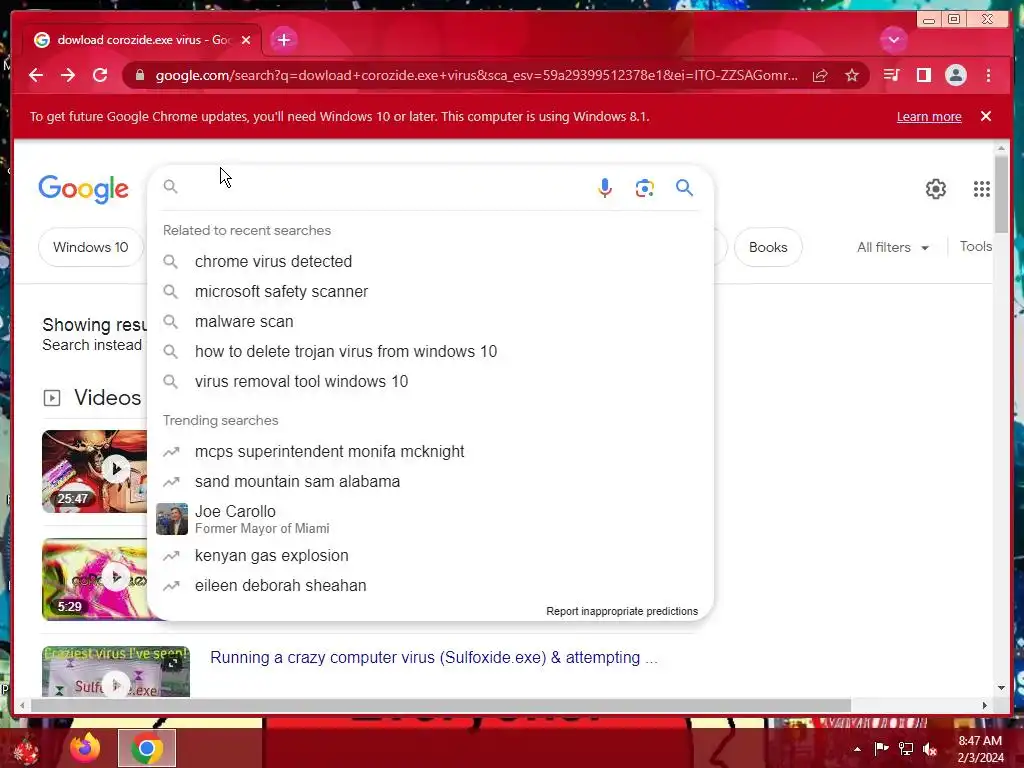Open the tab search dropdown arrow
The image size is (1024, 768).
click(x=893, y=40)
